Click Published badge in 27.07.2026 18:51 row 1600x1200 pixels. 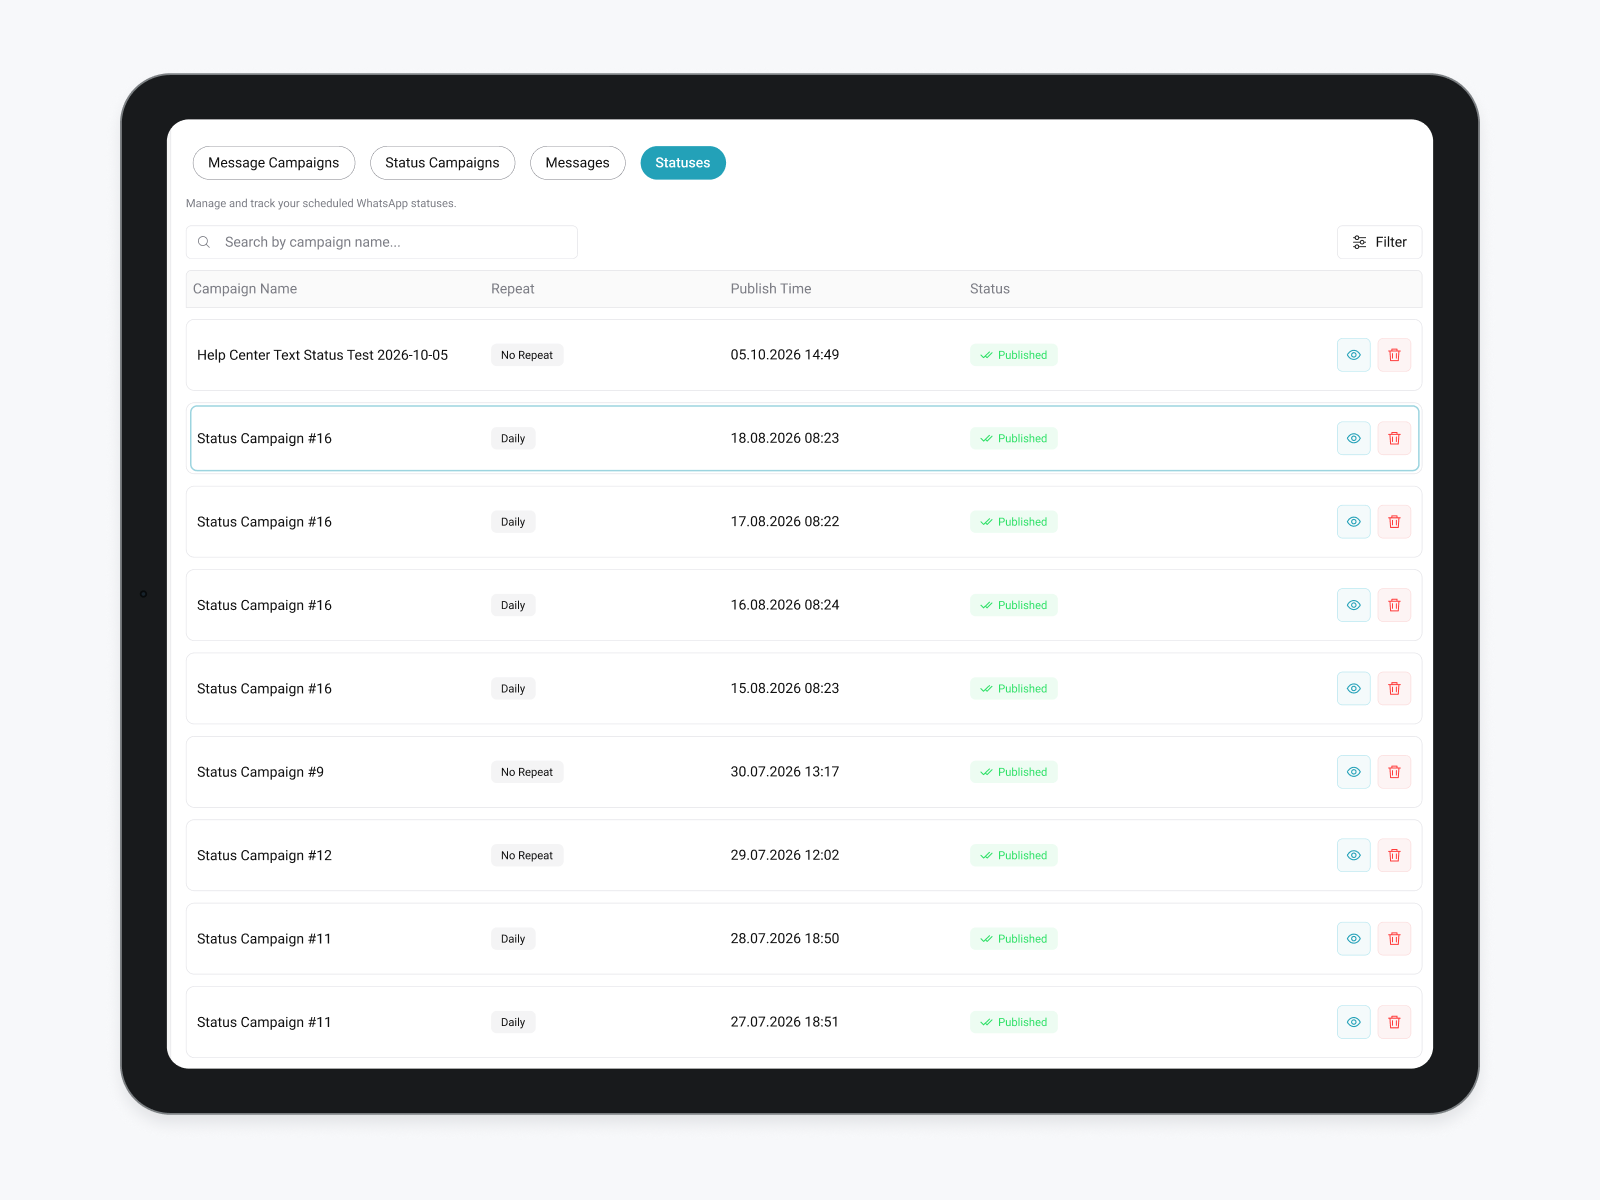pyautogui.click(x=1013, y=1022)
